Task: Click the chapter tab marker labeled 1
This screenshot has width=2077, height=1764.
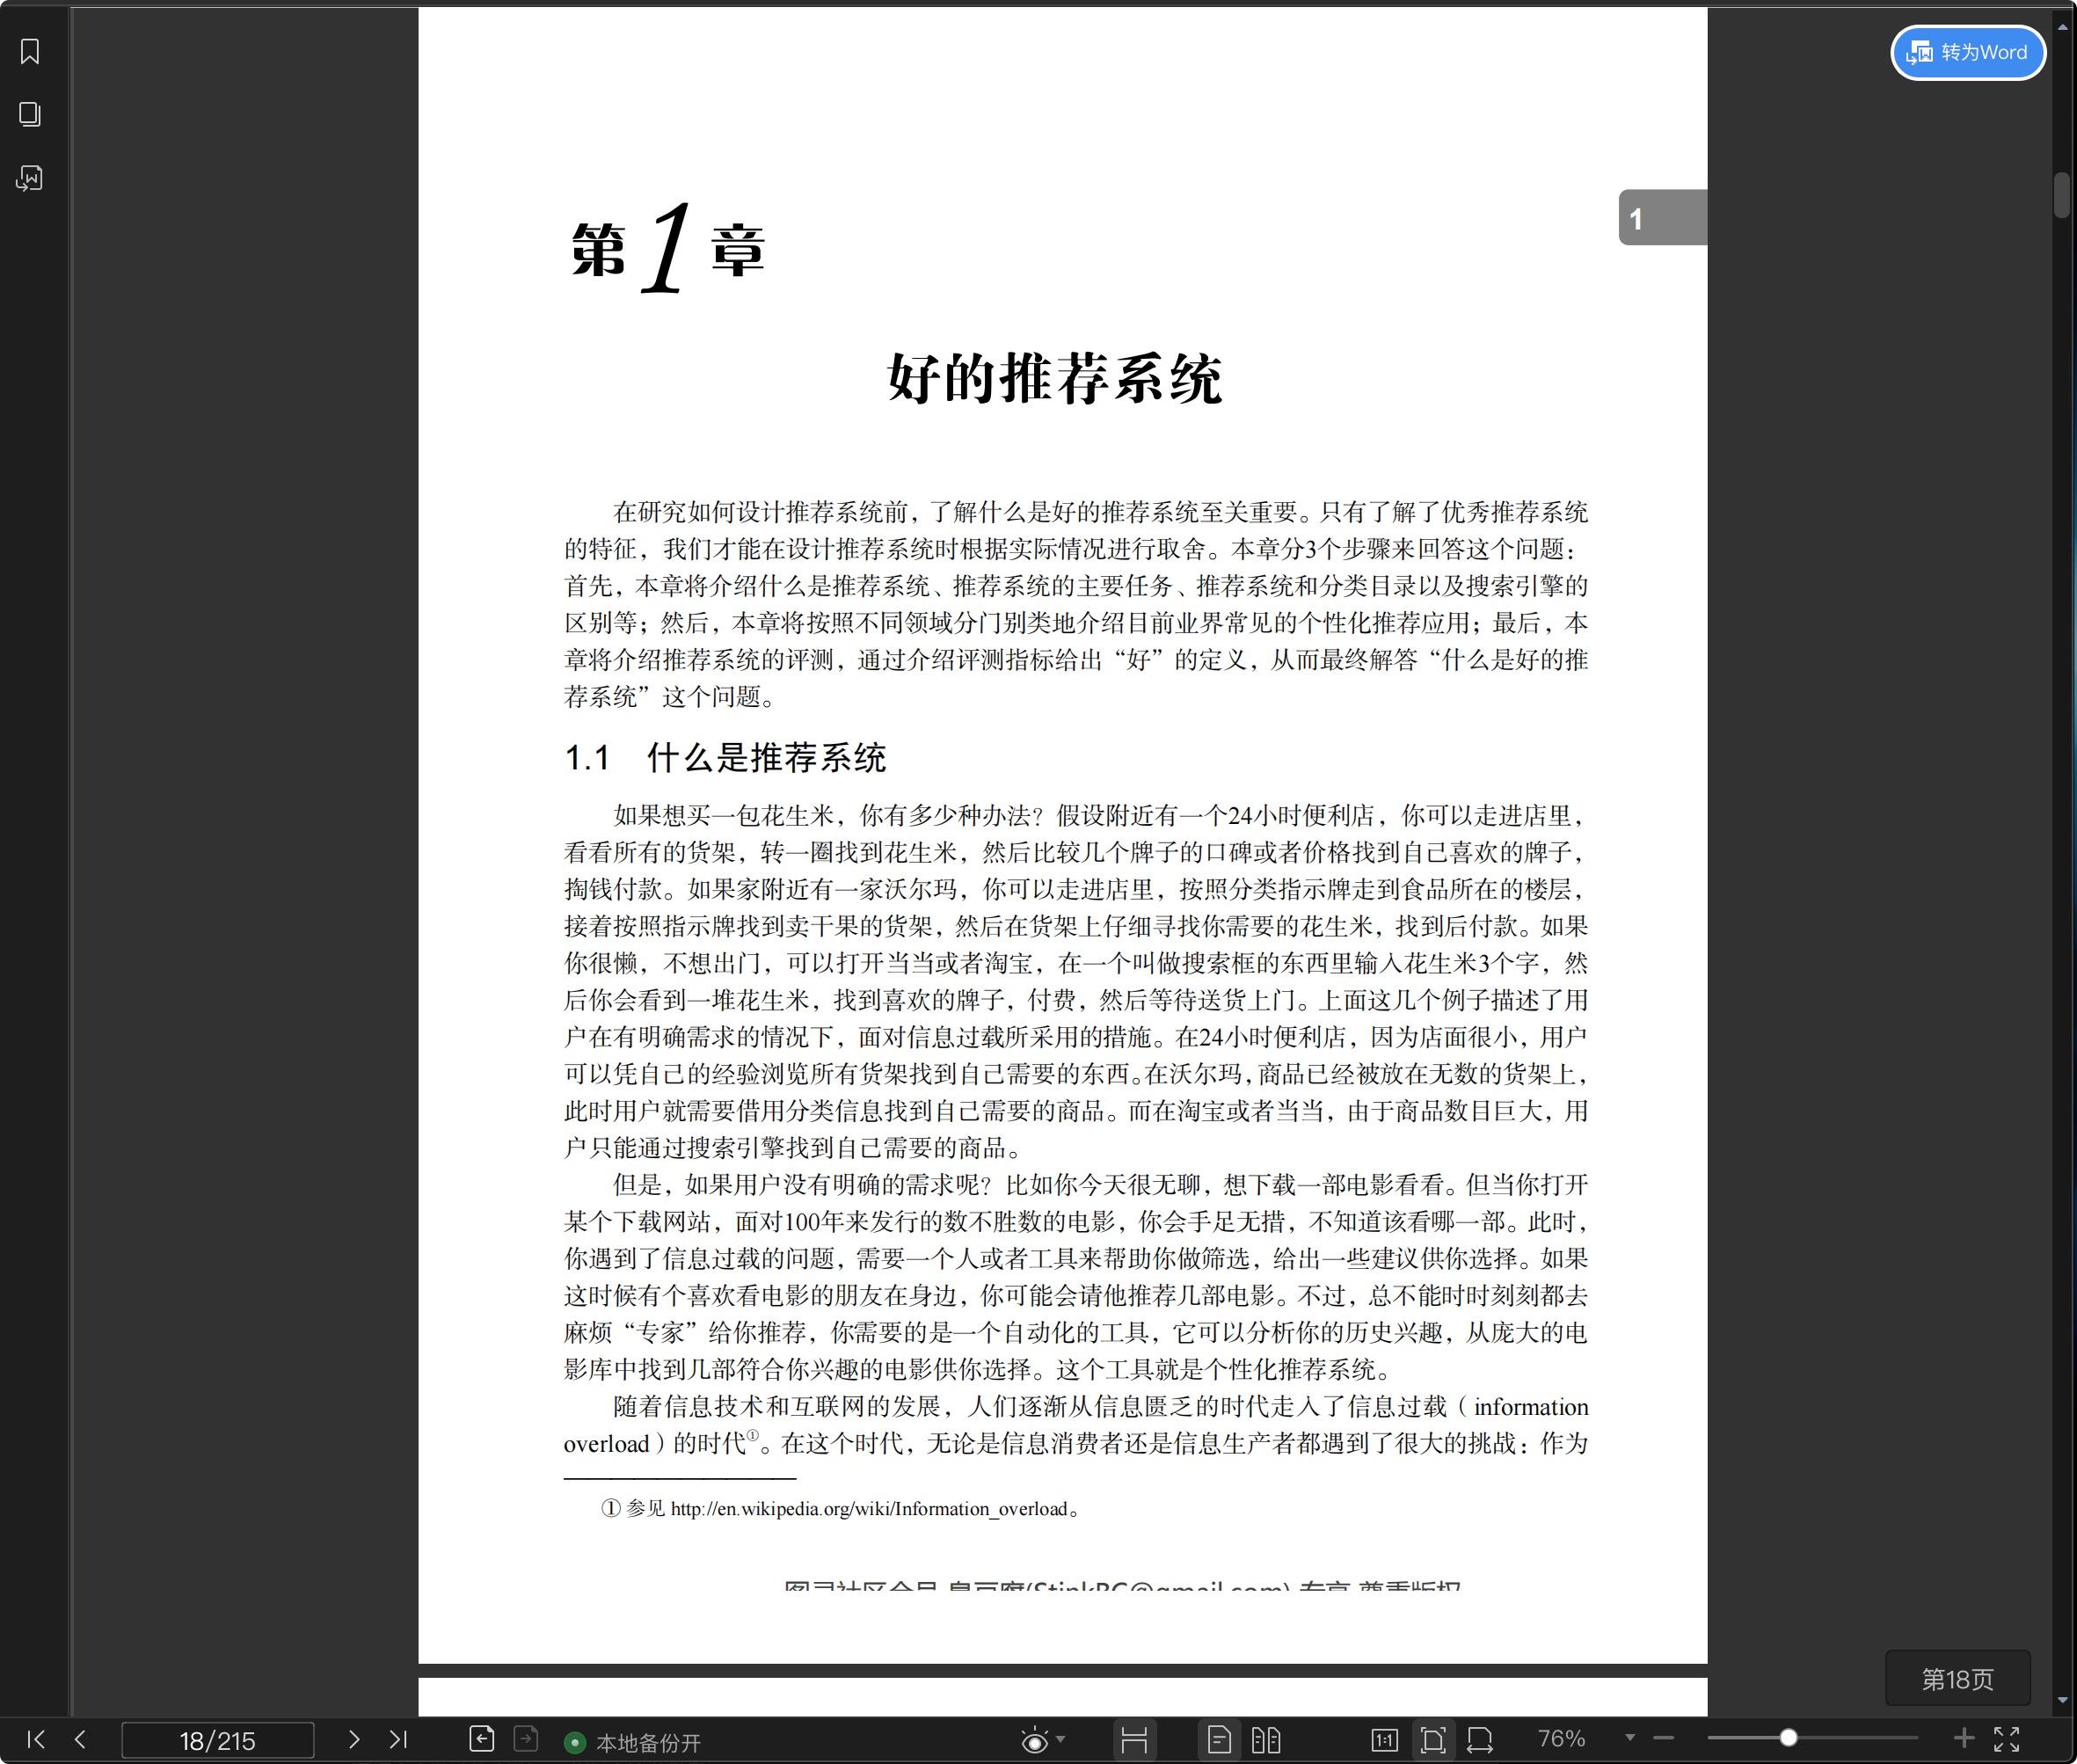Action: [1663, 217]
